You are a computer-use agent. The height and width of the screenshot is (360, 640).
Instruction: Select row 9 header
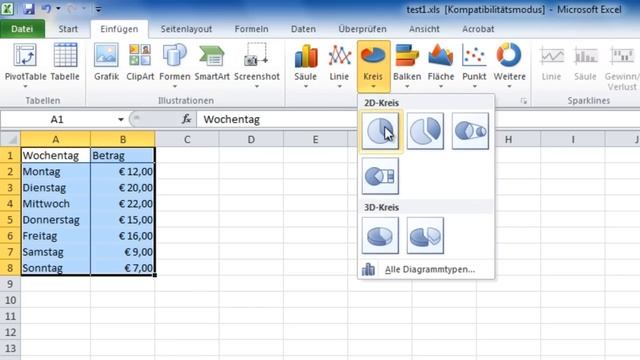click(x=10, y=284)
